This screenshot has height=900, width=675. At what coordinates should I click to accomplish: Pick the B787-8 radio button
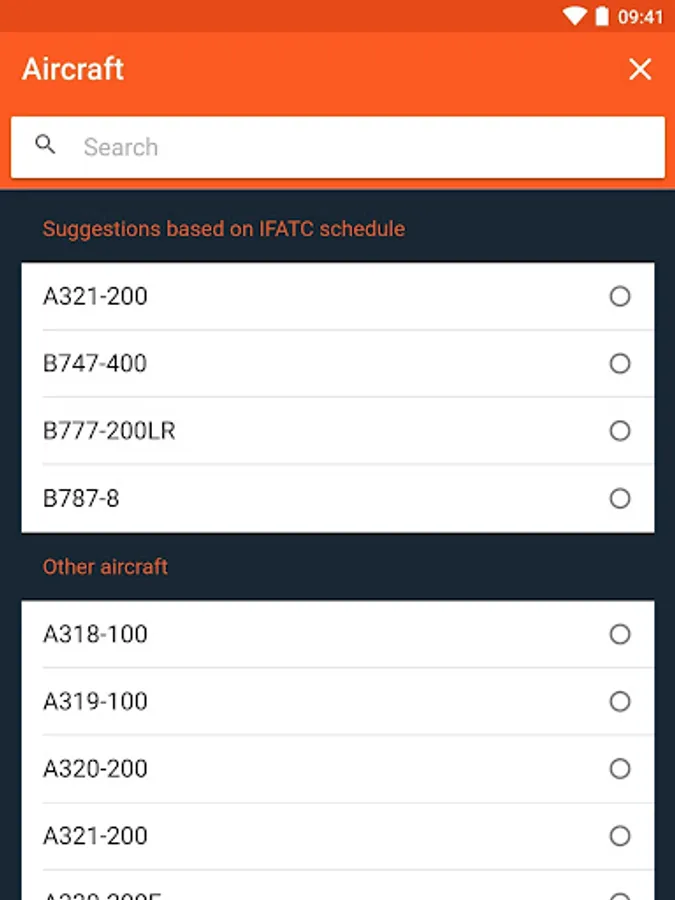pos(620,498)
